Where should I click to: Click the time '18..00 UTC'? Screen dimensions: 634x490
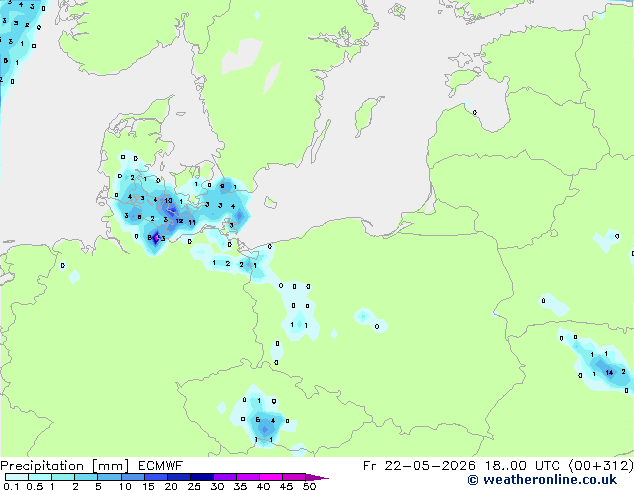click(x=522, y=466)
